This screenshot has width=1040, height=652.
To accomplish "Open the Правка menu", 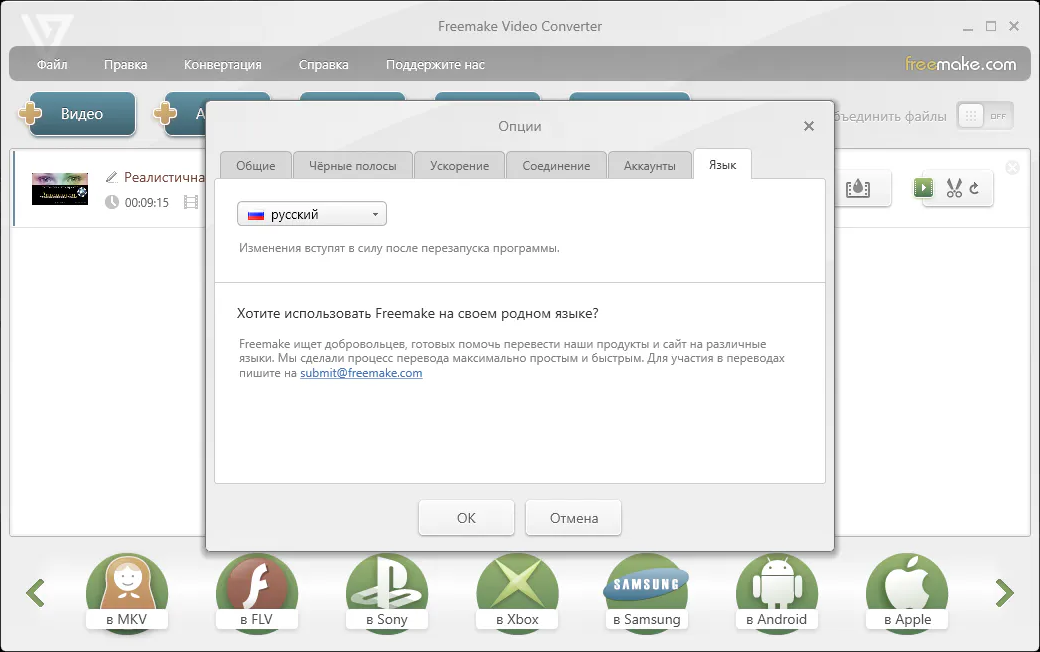I will click(125, 64).
